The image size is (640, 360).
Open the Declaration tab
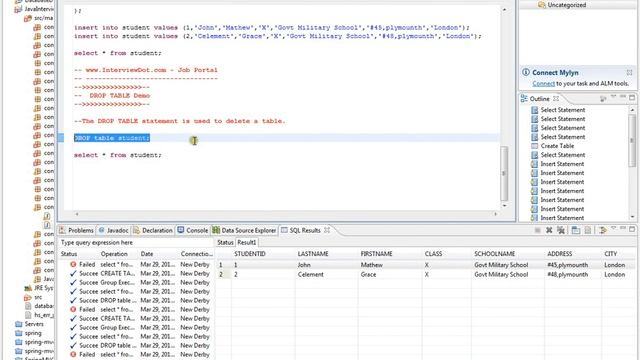point(153,230)
